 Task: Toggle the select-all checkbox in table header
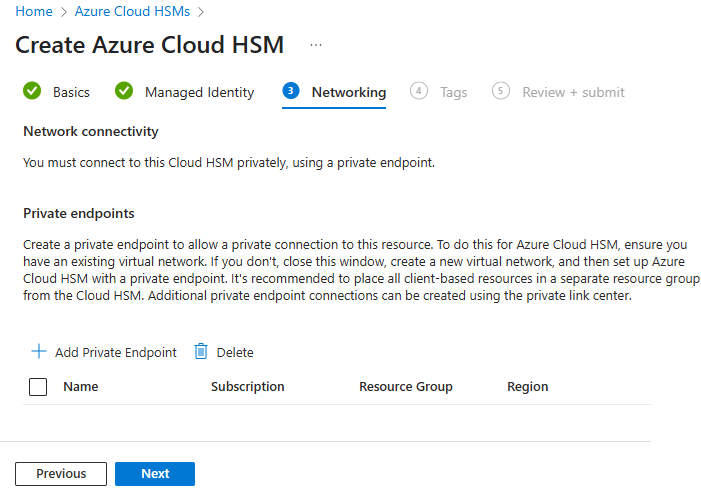pyautogui.click(x=39, y=387)
